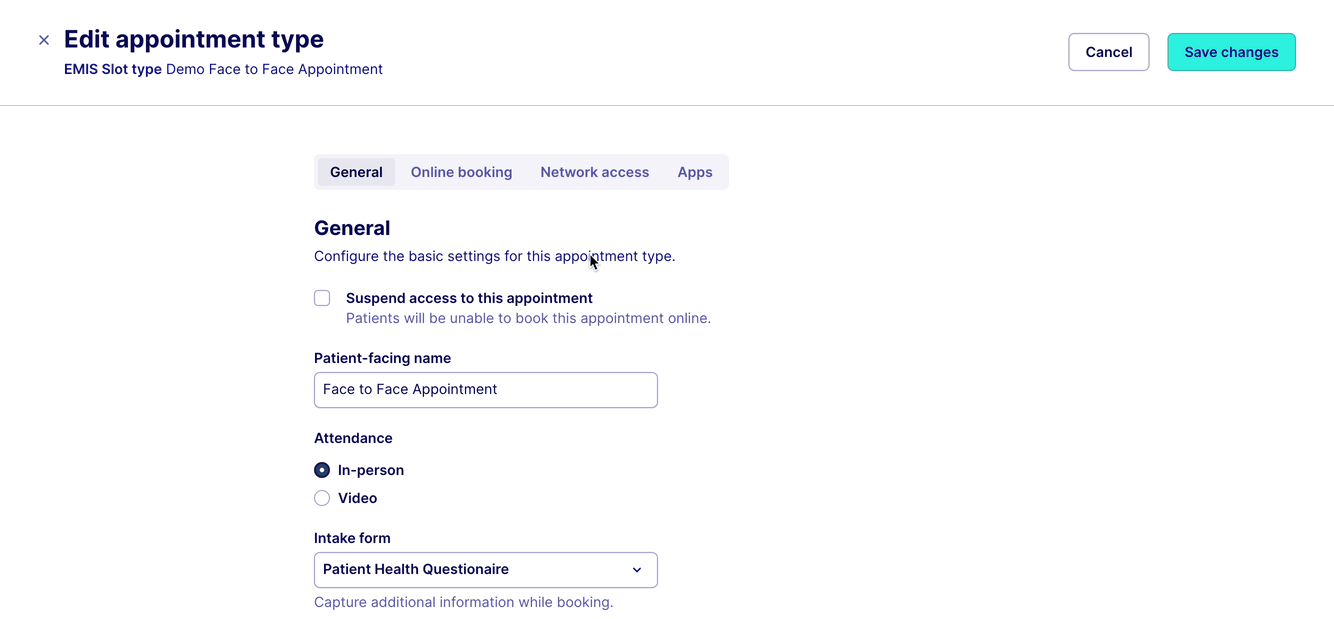
Task: Click the 'Capture additional information while booking' hint
Action: [463, 602]
